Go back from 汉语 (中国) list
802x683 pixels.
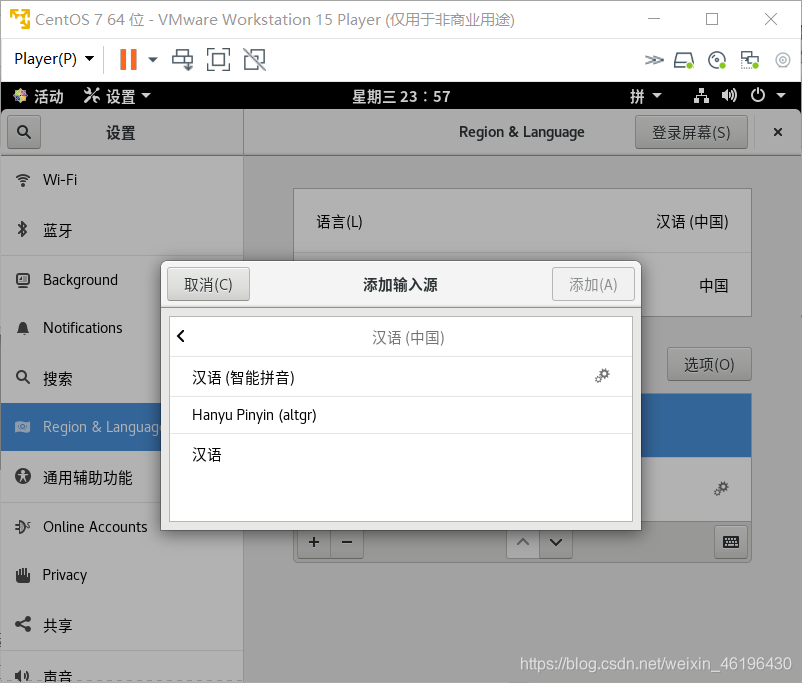(x=181, y=336)
